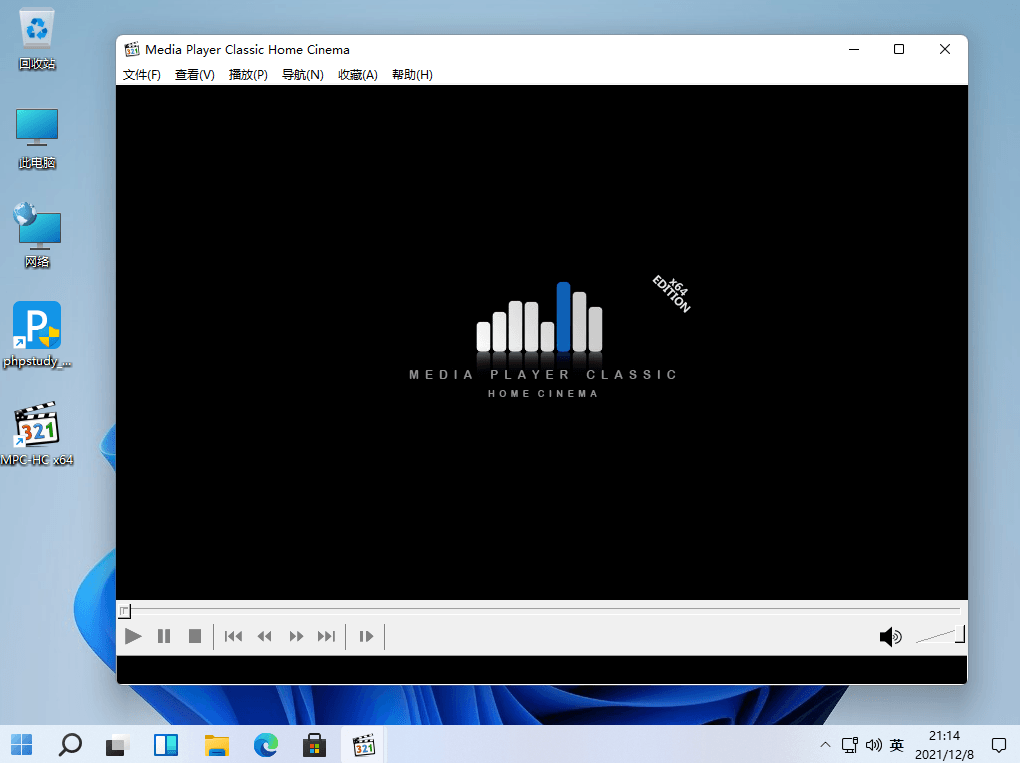Screen dimensions: 1020x763
Task: Adjust the volume slider
Action: [x=940, y=636]
